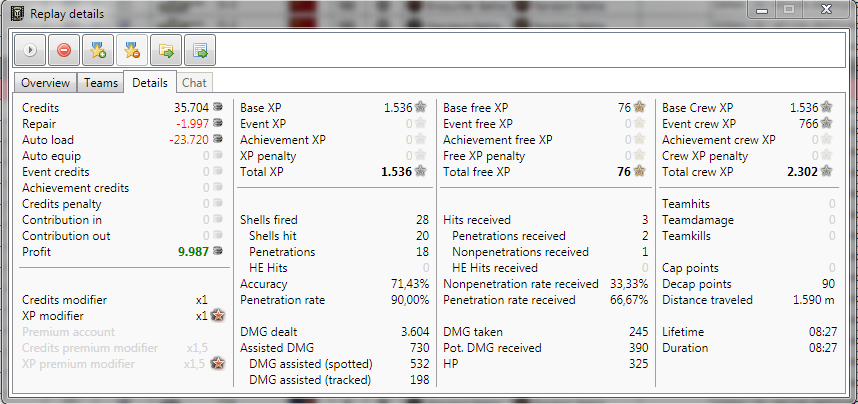Click the Total crew XP star icon
The height and width of the screenshot is (404, 858).
coord(828,172)
